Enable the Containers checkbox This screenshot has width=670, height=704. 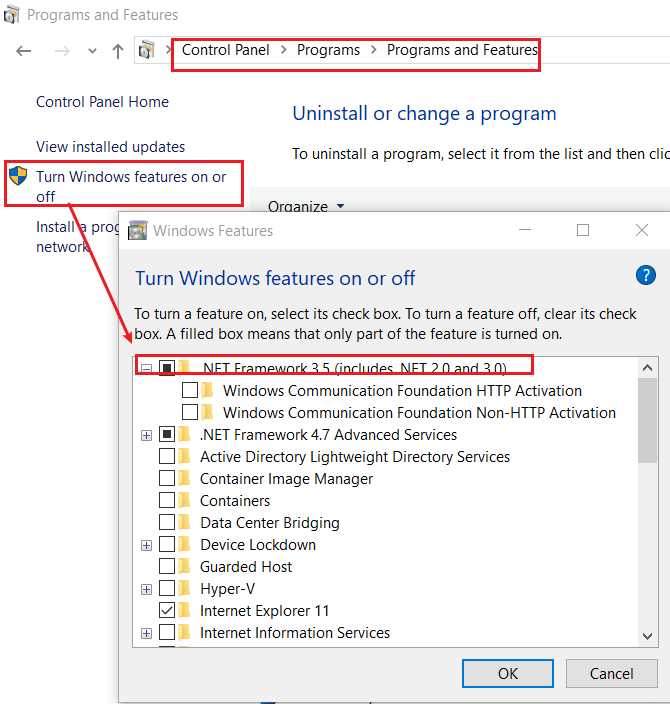point(167,500)
